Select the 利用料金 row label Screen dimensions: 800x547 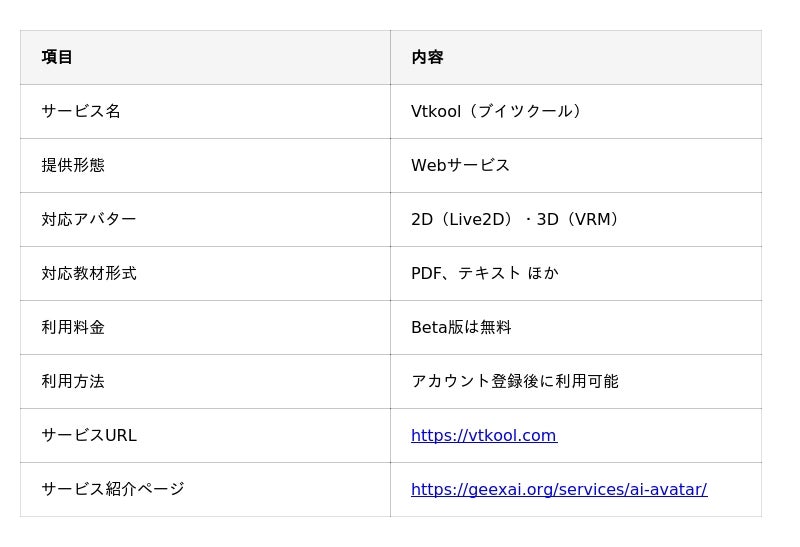point(73,327)
